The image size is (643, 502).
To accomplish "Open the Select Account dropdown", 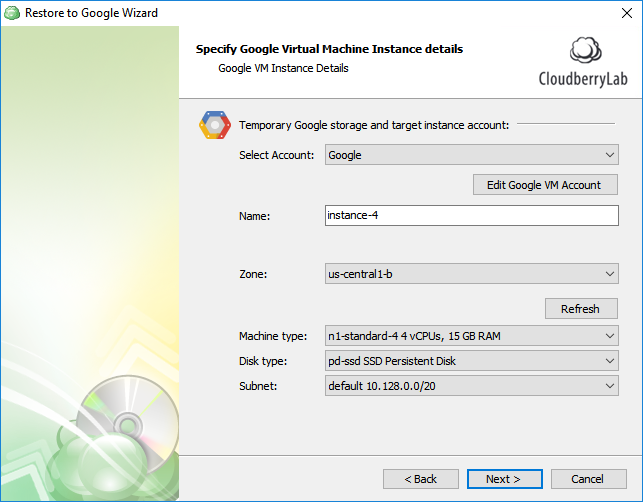I will coord(472,155).
